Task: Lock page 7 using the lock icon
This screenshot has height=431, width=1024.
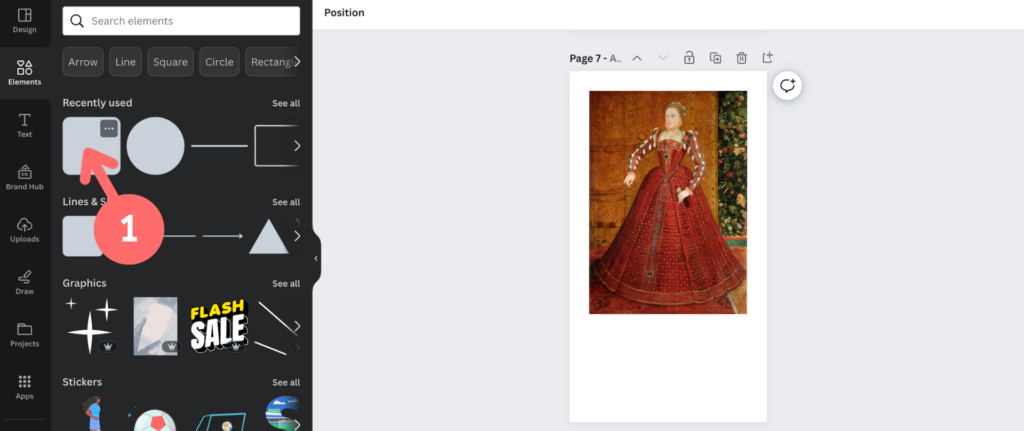Action: pyautogui.click(x=689, y=58)
